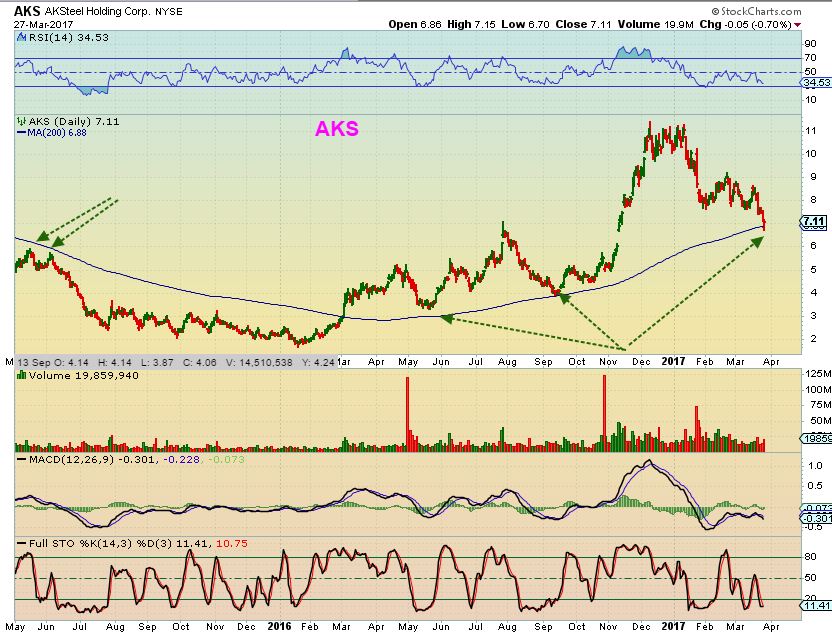Click the -0.228 MACD signal value
The height and width of the screenshot is (634, 832).
181,459
